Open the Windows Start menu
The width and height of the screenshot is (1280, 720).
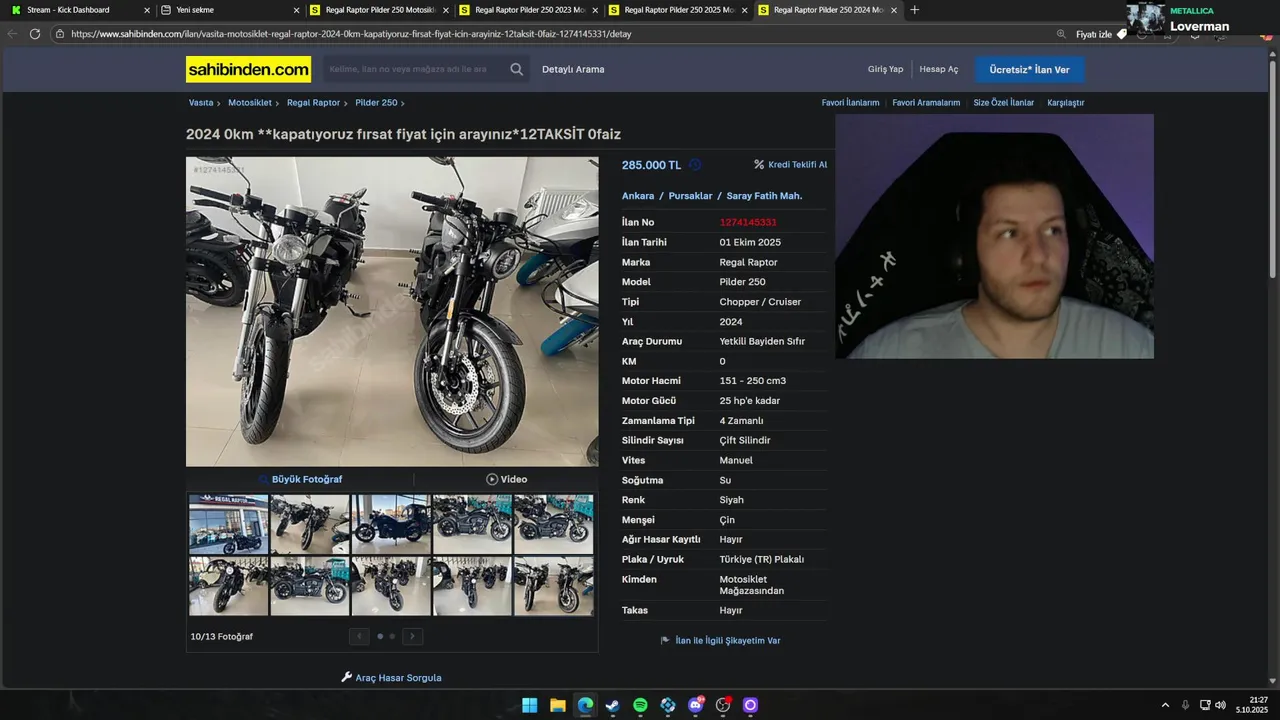(529, 705)
